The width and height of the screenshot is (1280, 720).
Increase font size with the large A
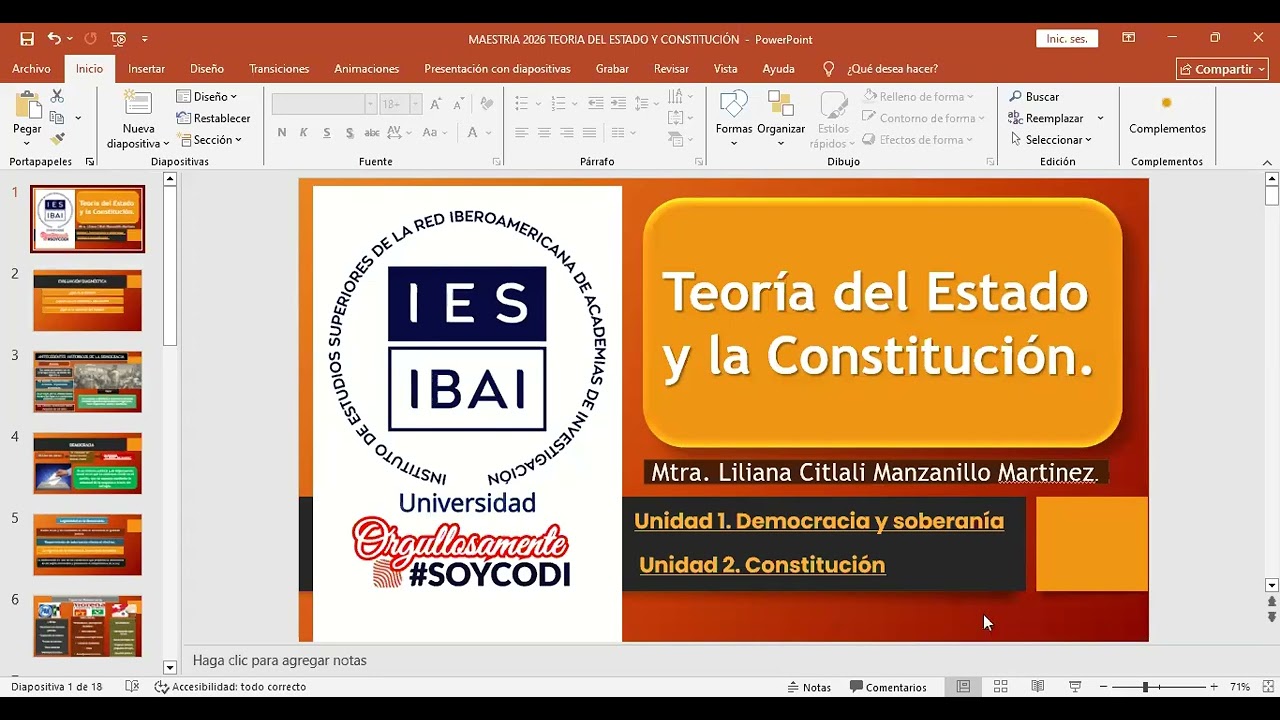(435, 104)
